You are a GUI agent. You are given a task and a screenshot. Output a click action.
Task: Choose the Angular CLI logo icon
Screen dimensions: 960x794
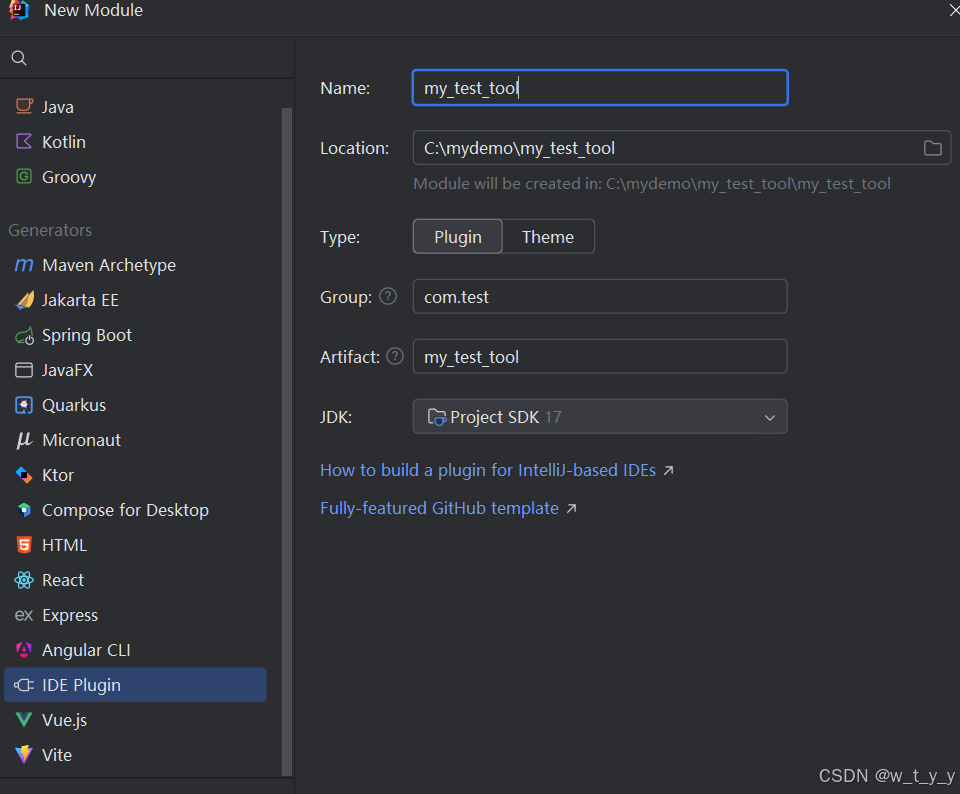pyautogui.click(x=24, y=650)
